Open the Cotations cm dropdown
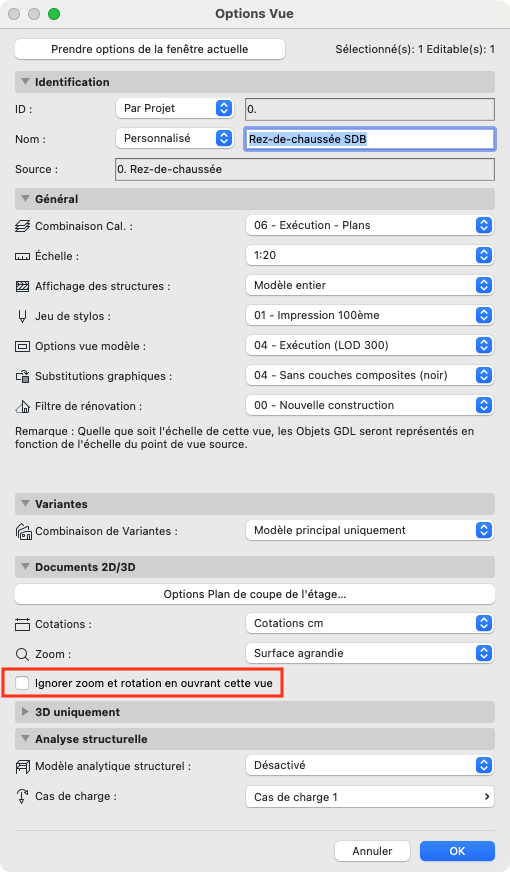 click(x=370, y=623)
